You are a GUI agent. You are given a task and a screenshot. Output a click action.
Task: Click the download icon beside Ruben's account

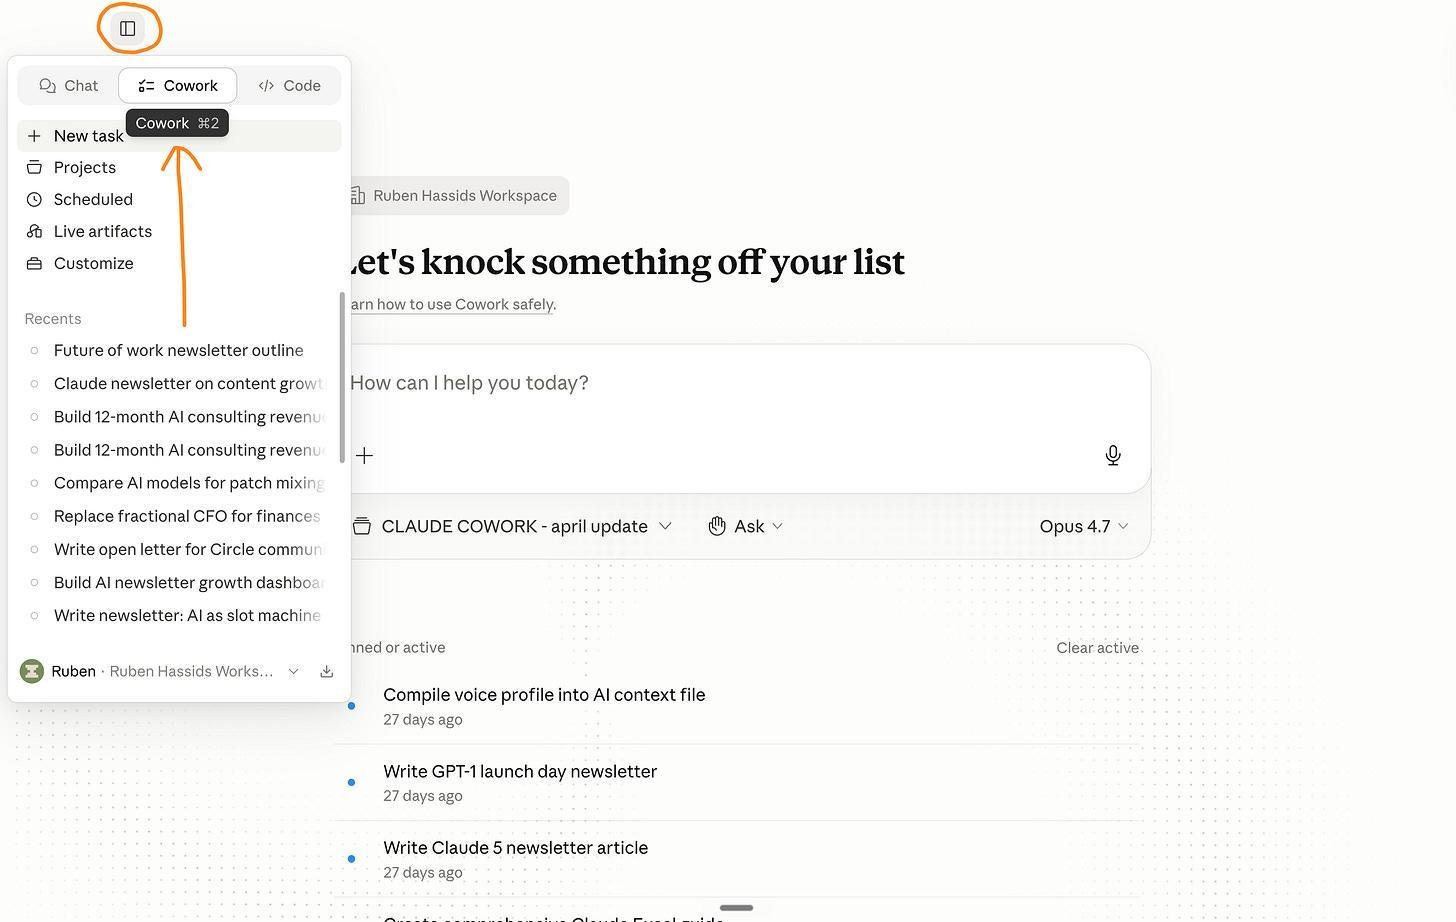pyautogui.click(x=326, y=672)
